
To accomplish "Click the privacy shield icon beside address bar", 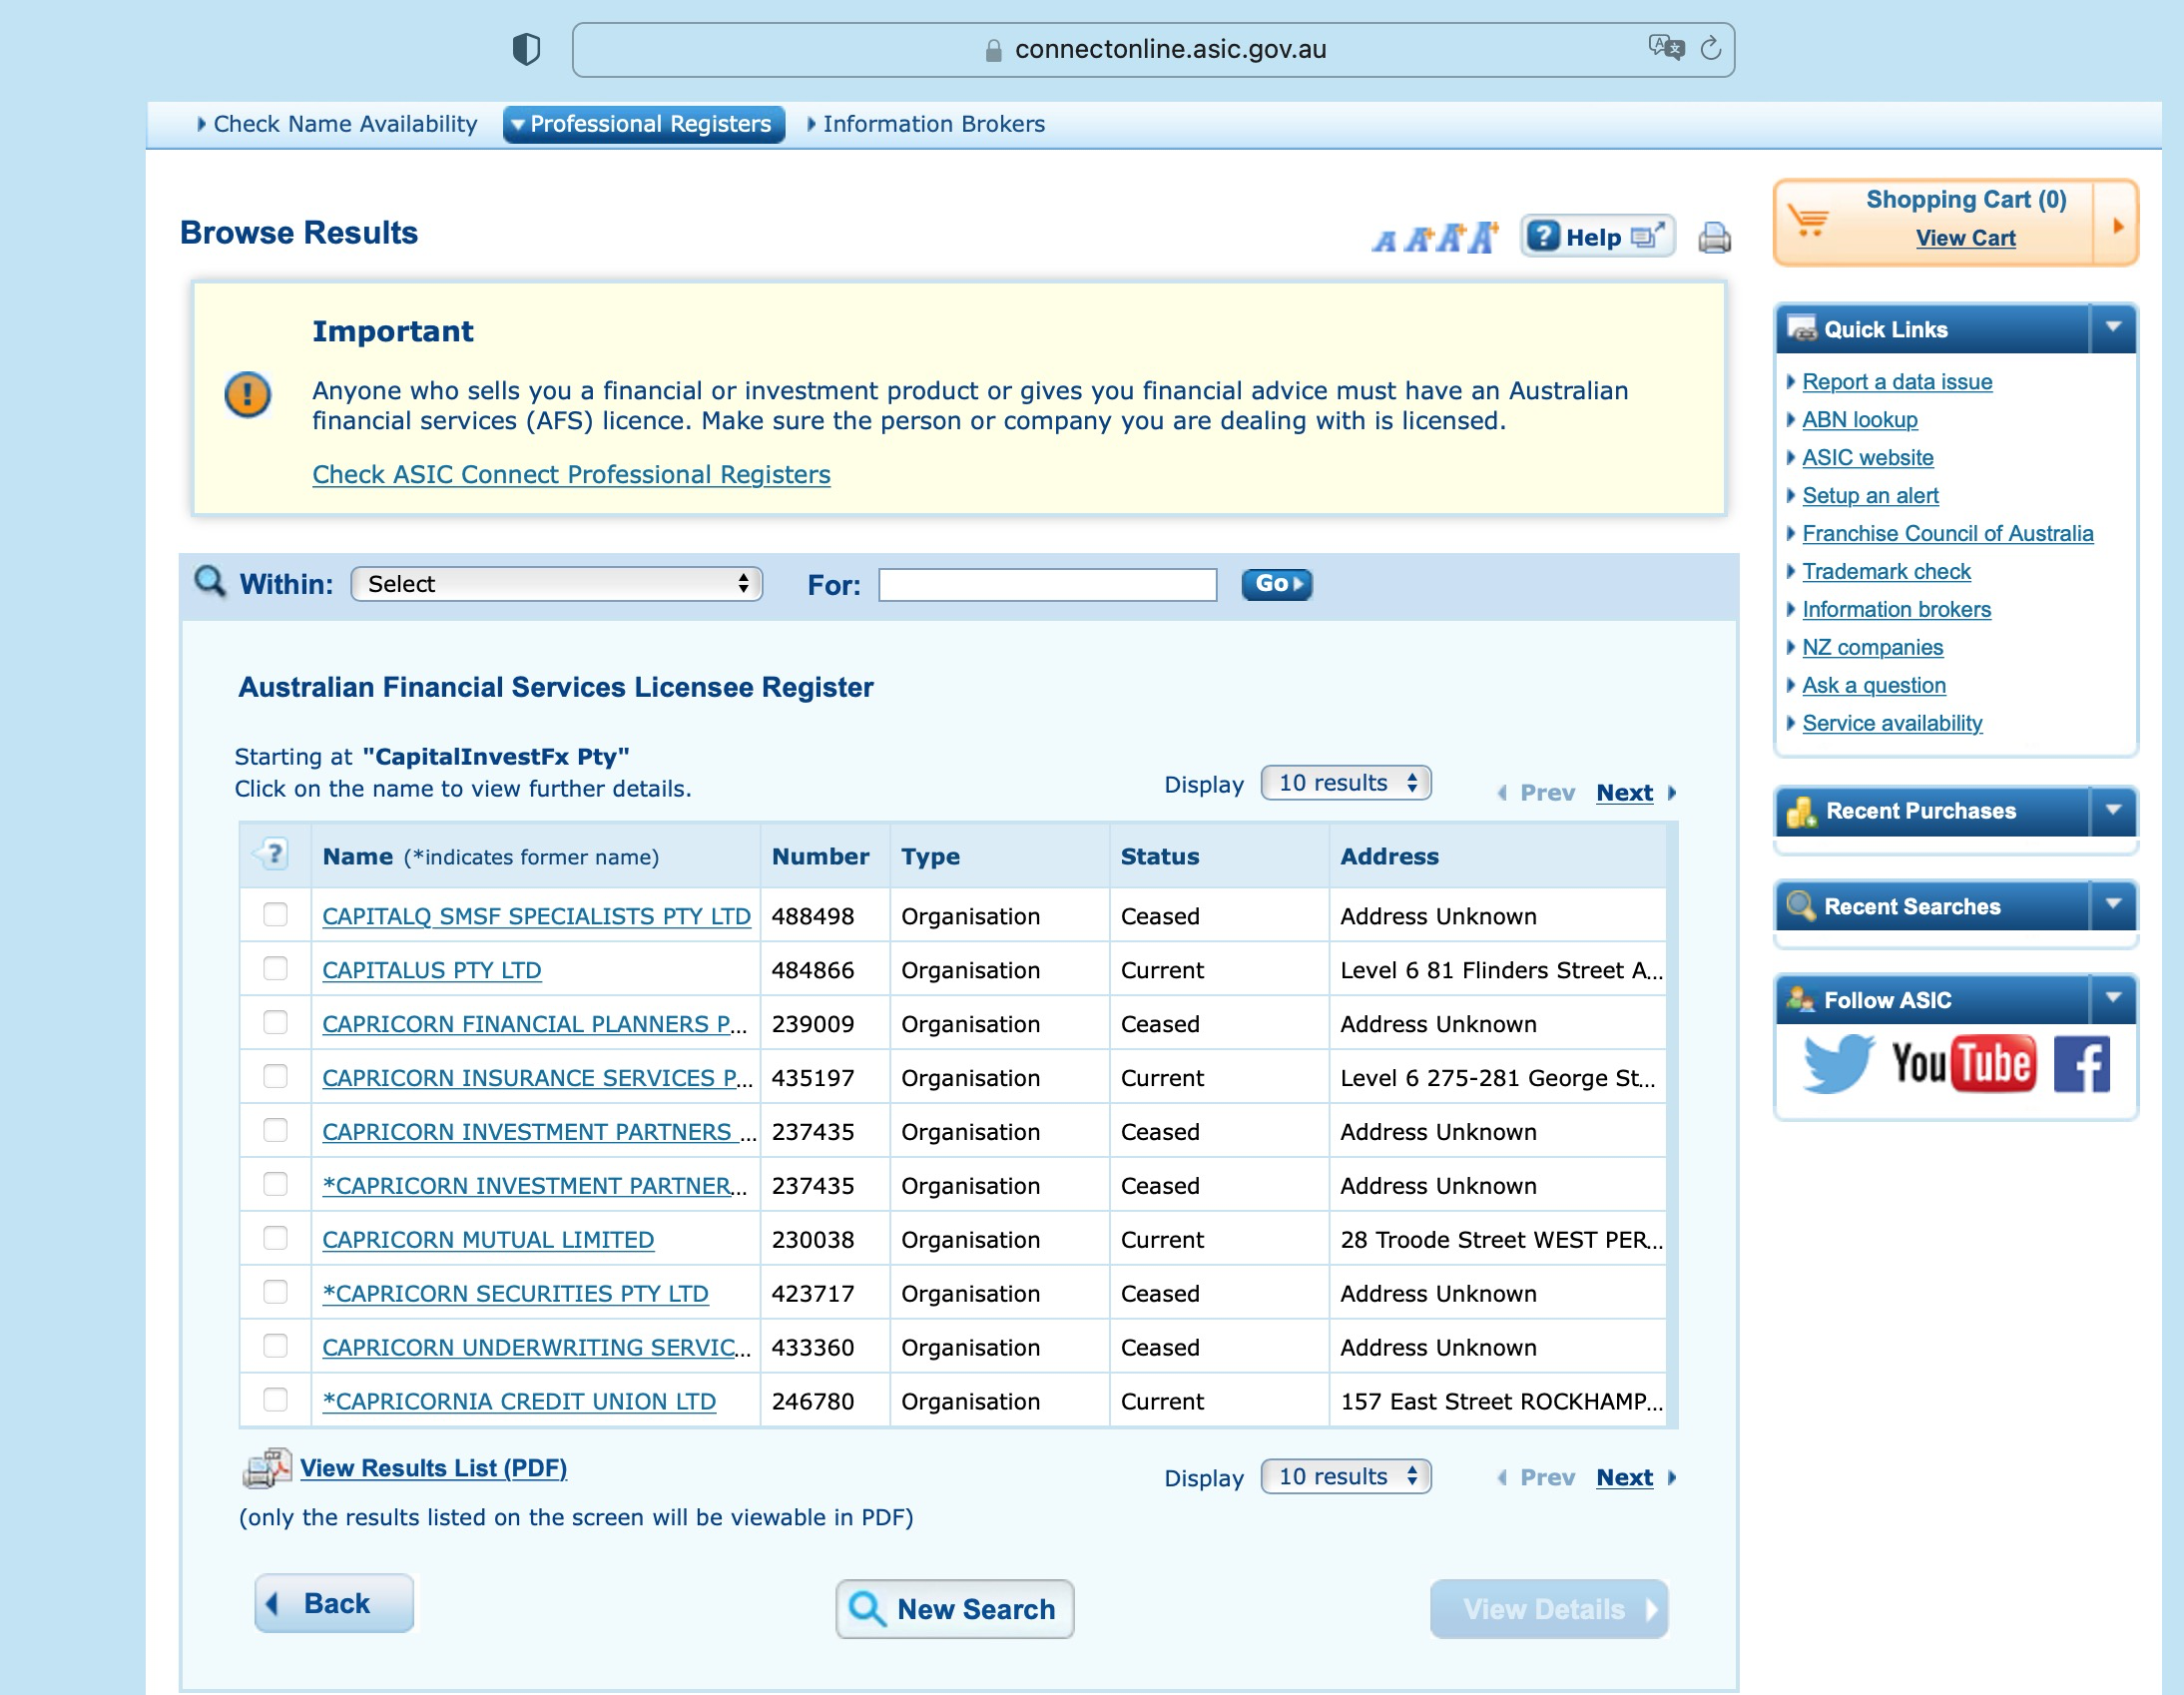I will click(526, 48).
